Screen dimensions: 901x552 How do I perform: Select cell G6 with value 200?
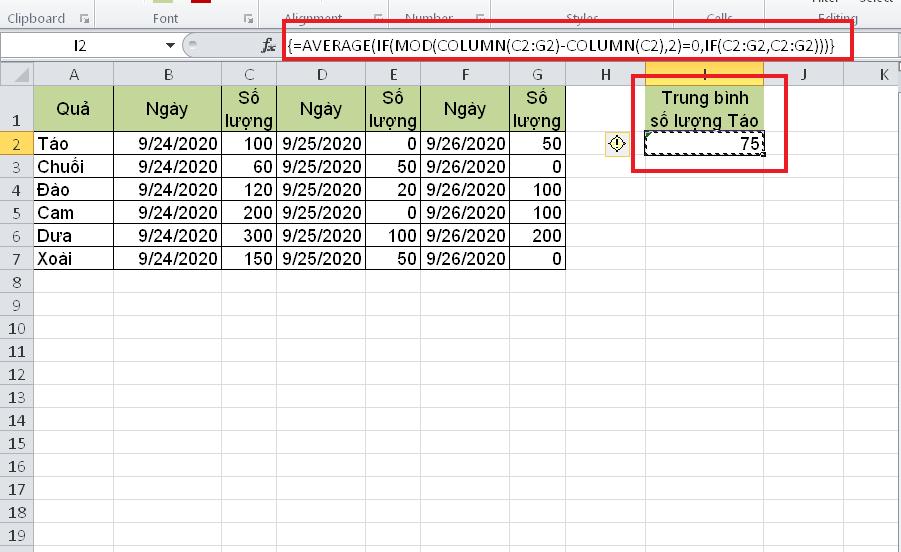537,236
